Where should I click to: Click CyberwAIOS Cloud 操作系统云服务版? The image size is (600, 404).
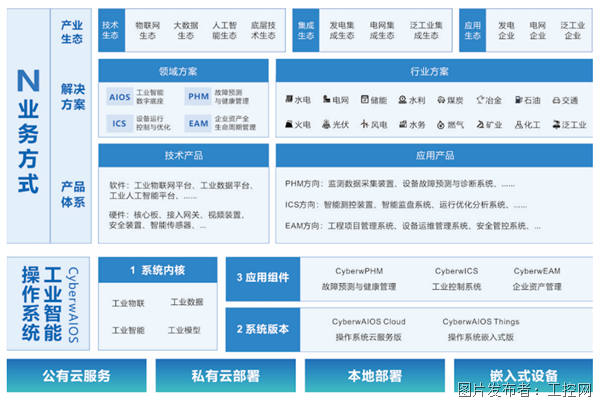pyautogui.click(x=368, y=329)
